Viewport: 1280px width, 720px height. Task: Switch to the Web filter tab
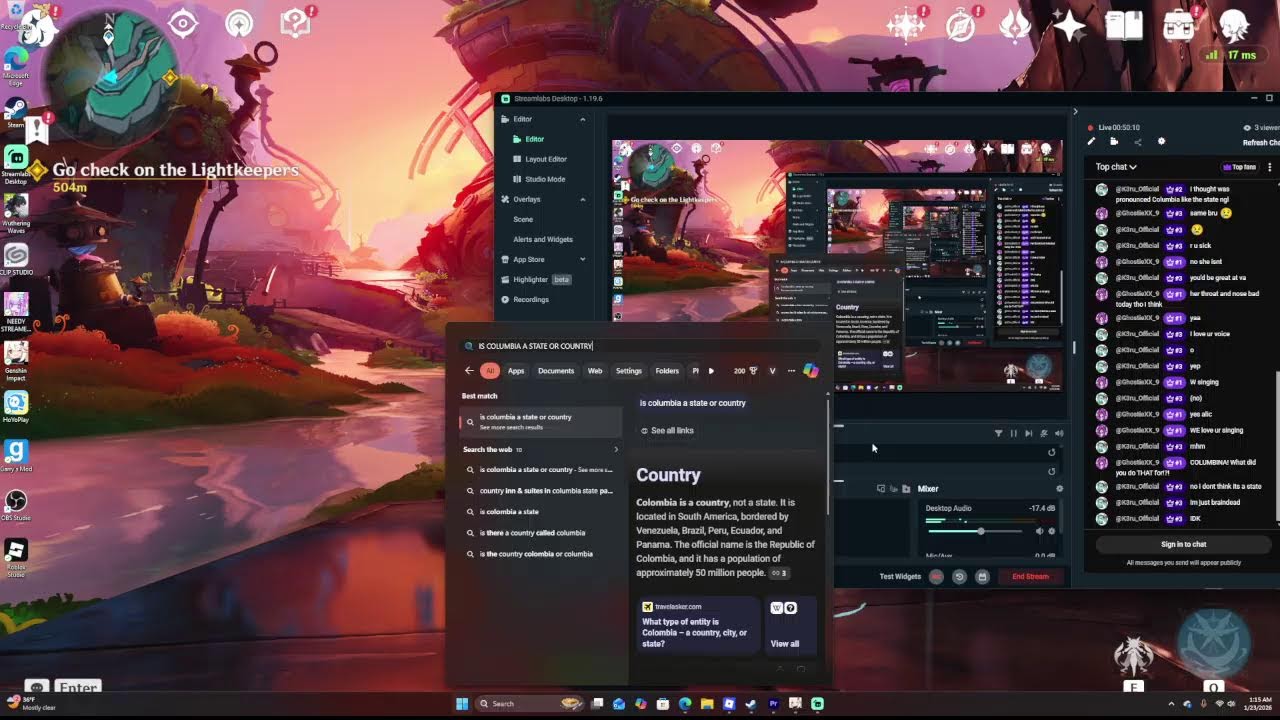pyautogui.click(x=595, y=371)
